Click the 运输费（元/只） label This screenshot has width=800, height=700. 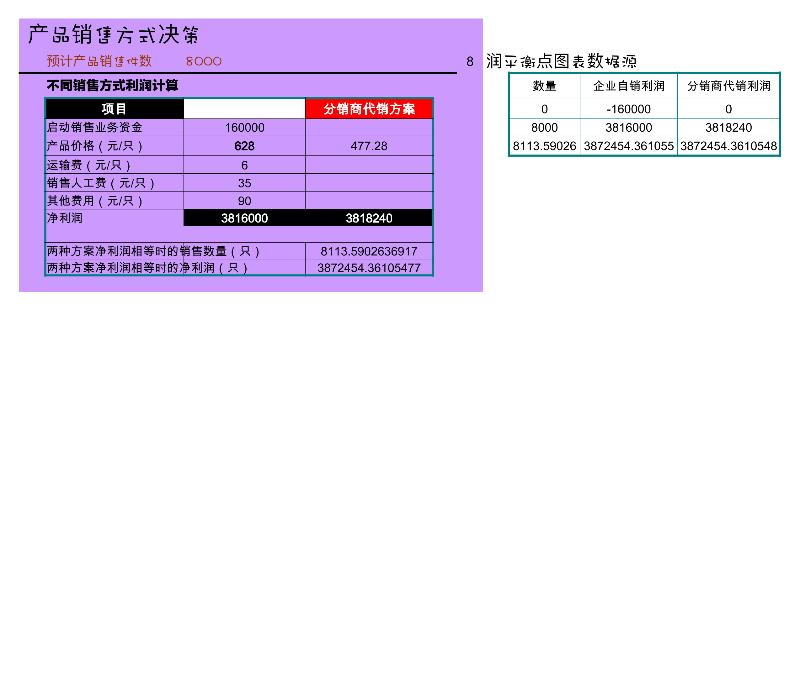click(x=89, y=165)
